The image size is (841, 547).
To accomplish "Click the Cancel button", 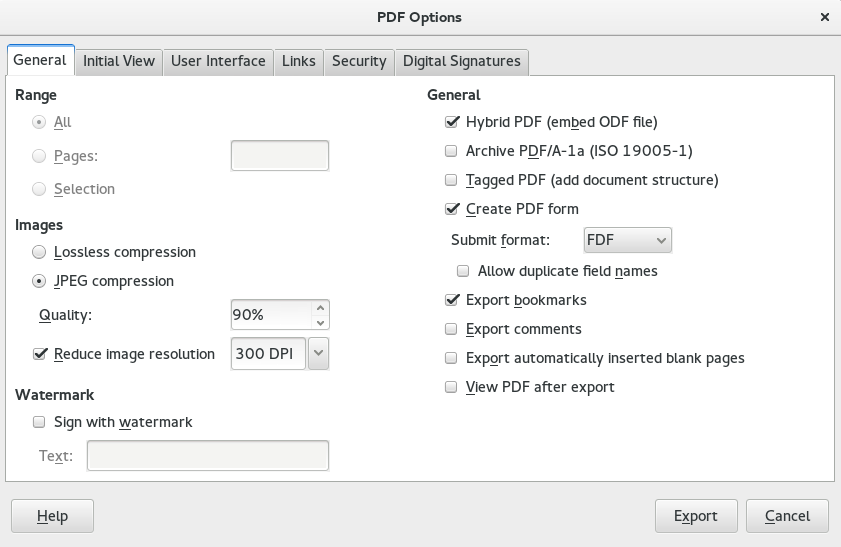I will pyautogui.click(x=787, y=516).
